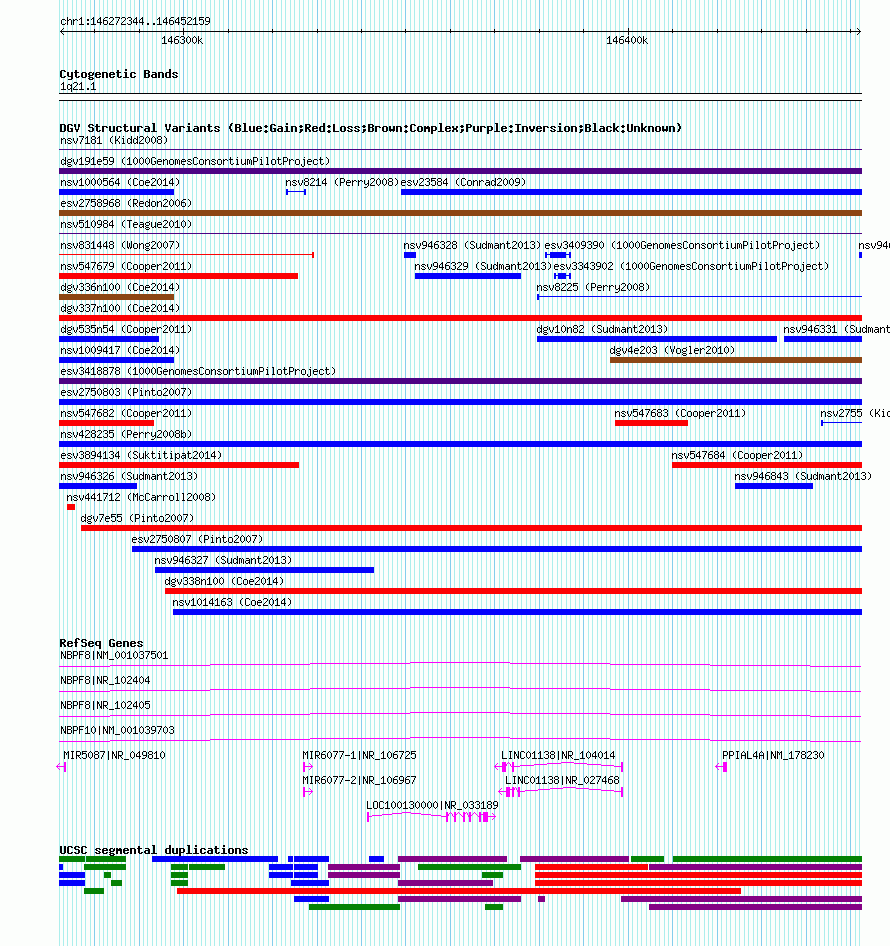This screenshot has height=946, width=890.
Task: Open dgv4e203 (Vogler2010) label
Action: pos(672,351)
